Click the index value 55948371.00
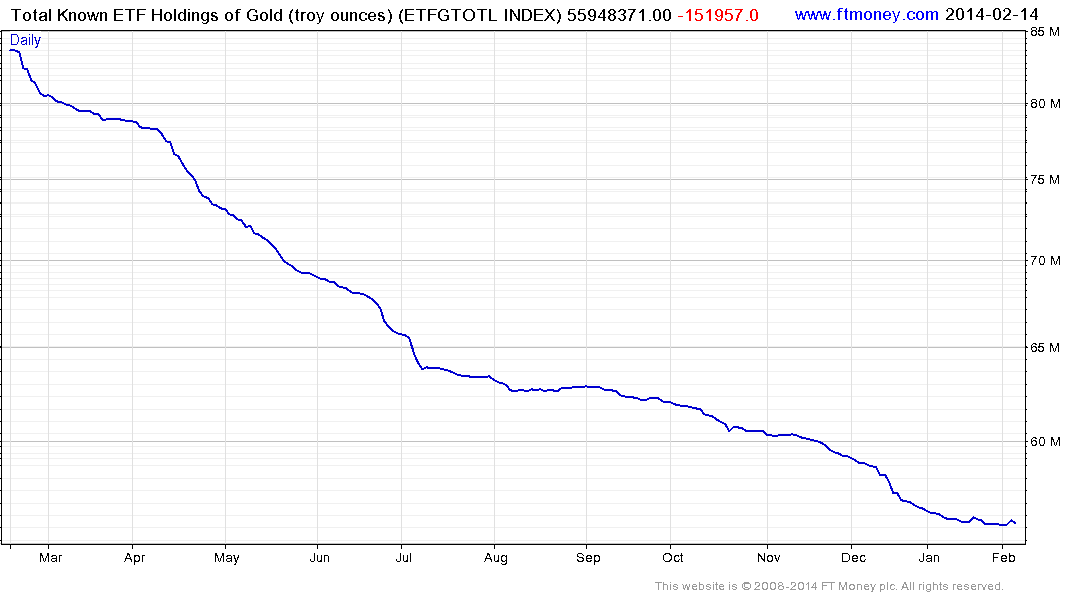The width and height of the screenshot is (1075, 600). (x=619, y=15)
